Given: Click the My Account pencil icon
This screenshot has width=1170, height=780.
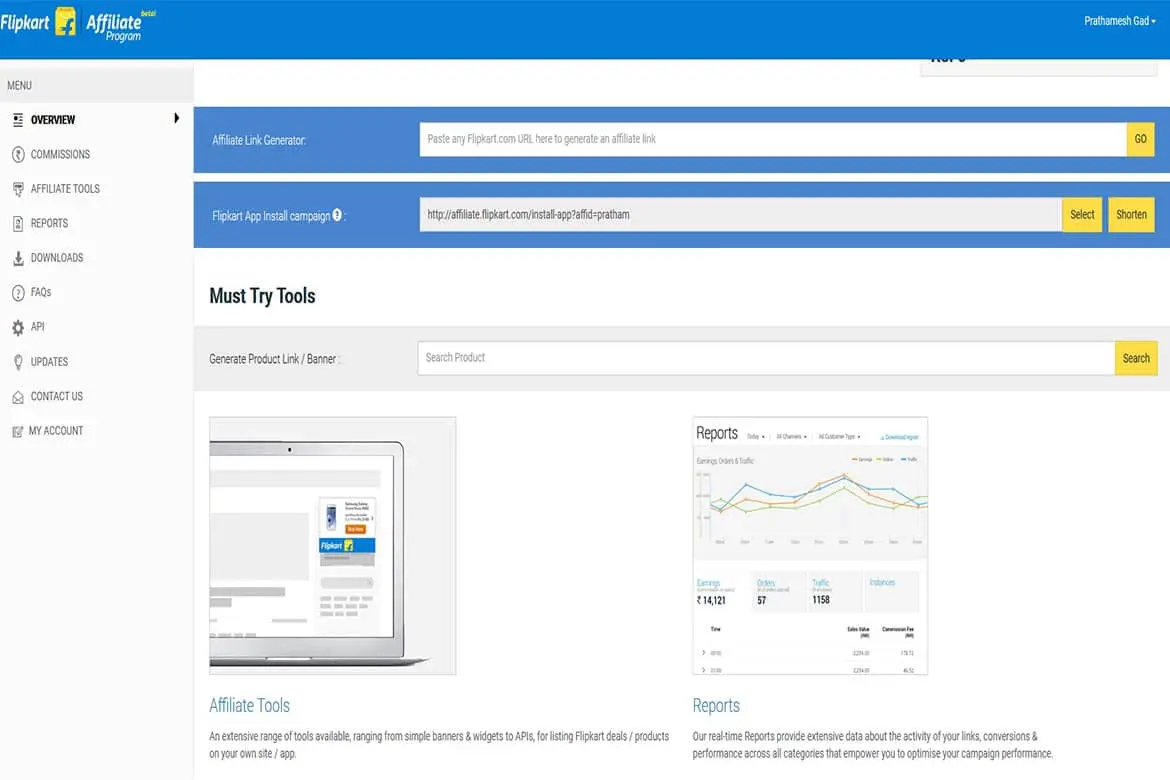Looking at the screenshot, I should (20, 430).
